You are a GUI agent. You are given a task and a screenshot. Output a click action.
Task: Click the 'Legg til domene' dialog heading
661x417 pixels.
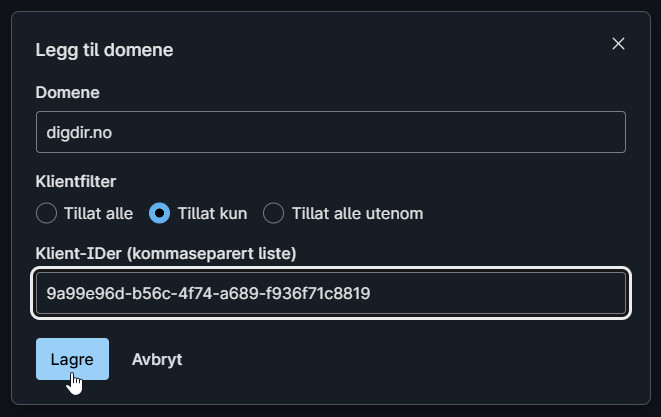click(x=104, y=49)
